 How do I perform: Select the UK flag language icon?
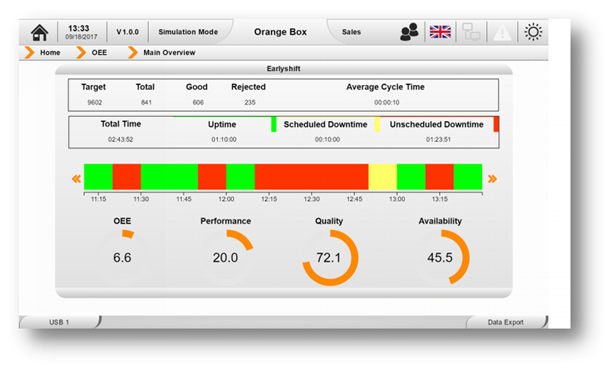point(440,32)
